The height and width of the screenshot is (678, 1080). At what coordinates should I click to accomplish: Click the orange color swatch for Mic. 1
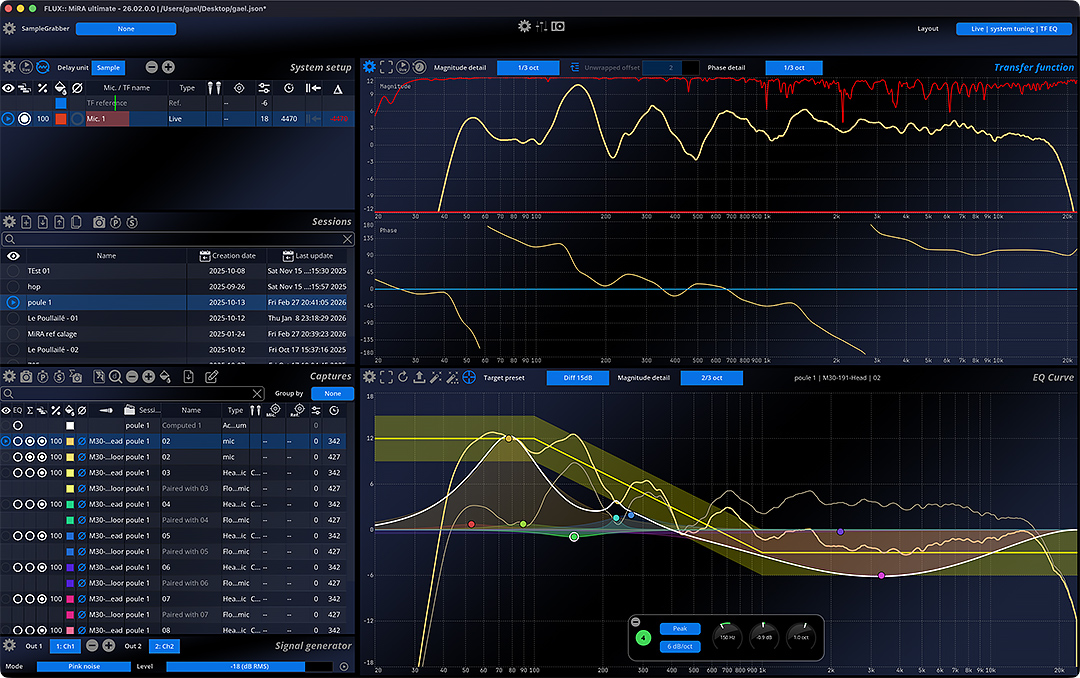60,119
